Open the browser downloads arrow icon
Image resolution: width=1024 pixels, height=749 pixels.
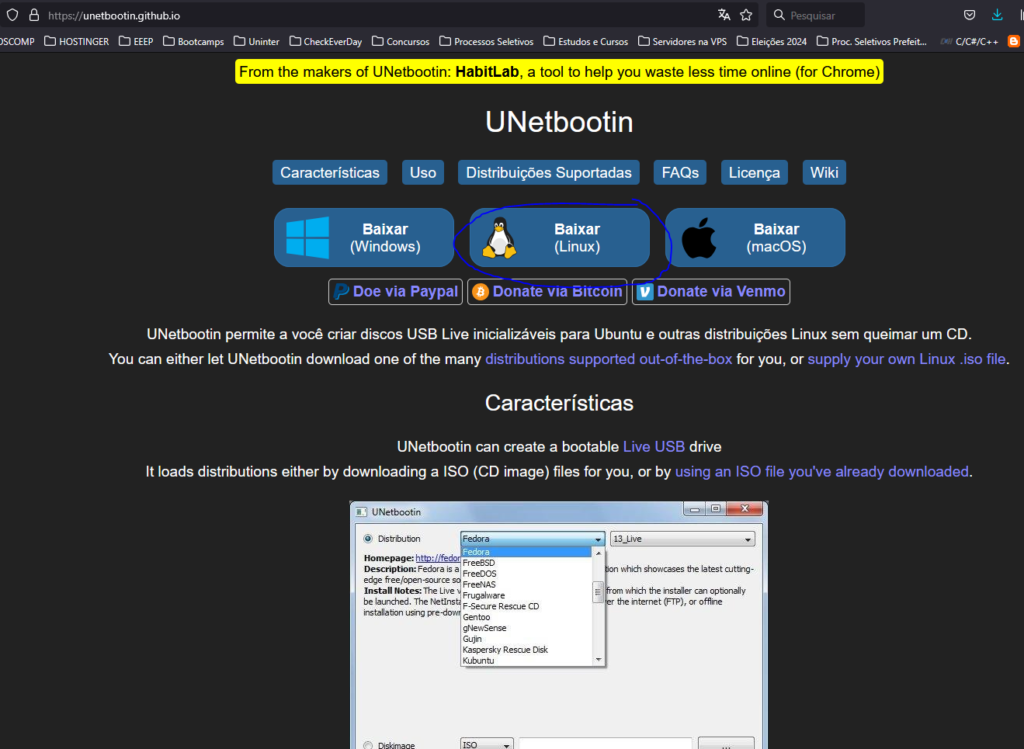point(997,15)
